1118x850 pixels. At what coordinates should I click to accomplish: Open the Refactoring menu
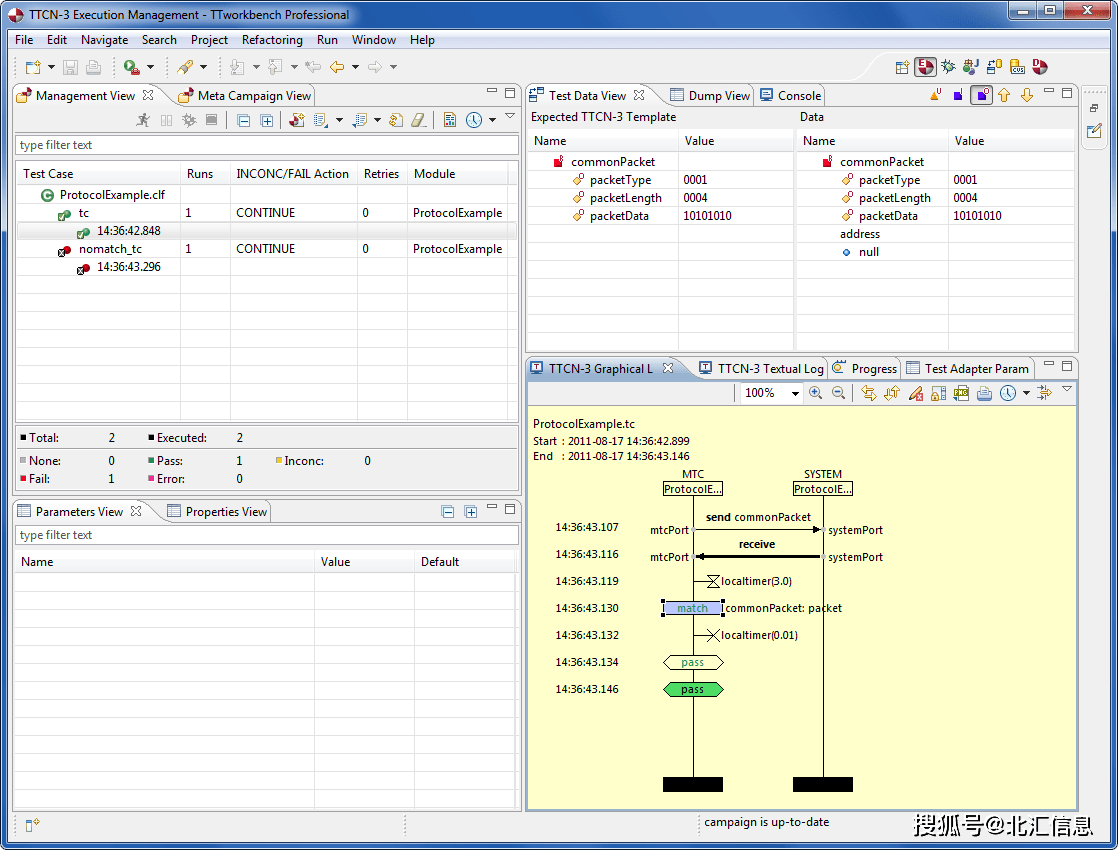(272, 40)
